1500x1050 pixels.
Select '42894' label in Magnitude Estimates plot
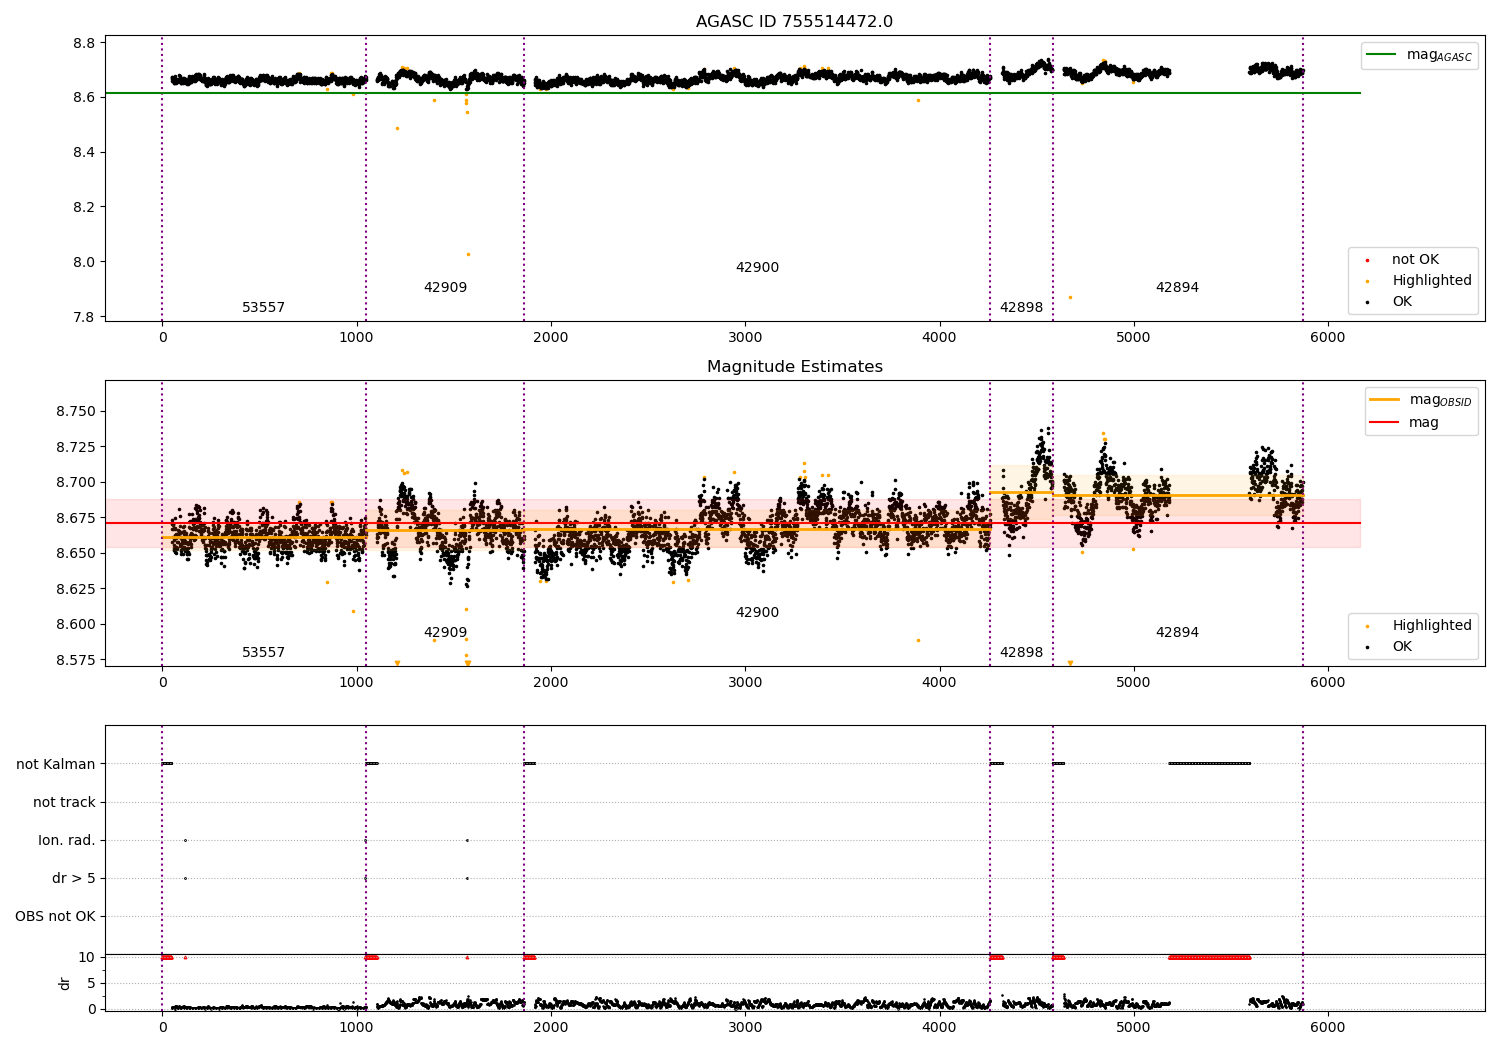coord(1177,633)
